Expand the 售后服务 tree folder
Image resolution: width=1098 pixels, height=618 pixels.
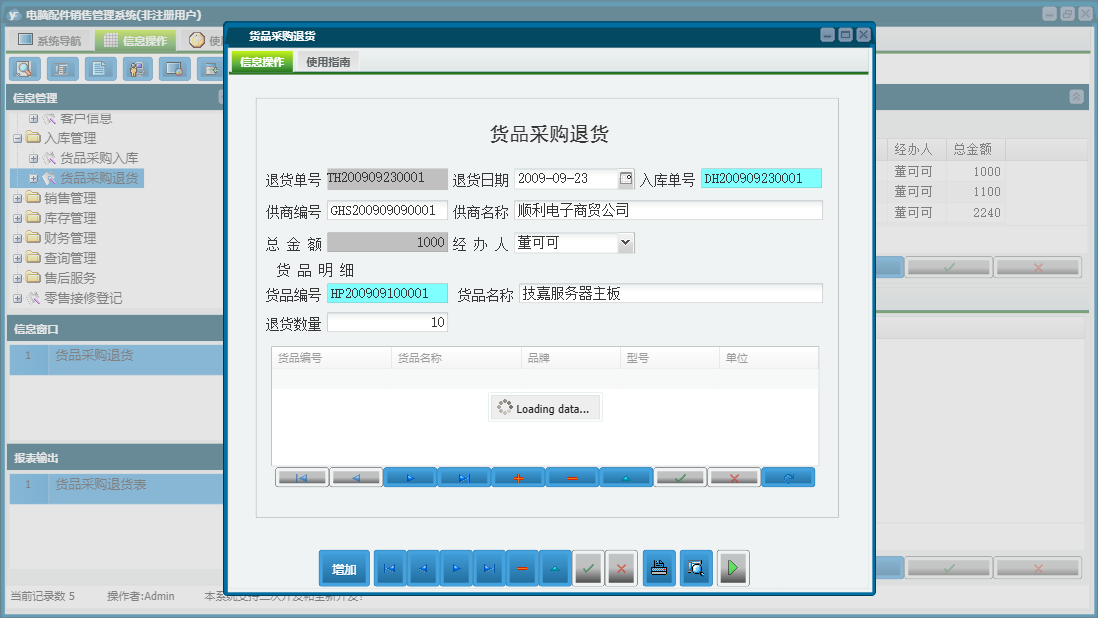tap(18, 279)
